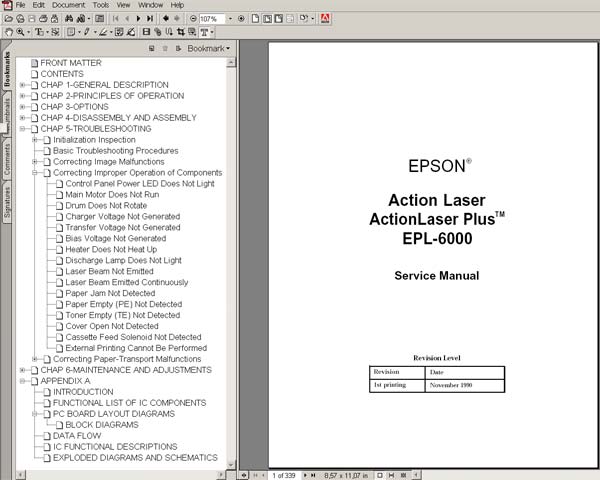
Task: Click the new bookmark icon in Bookmarks panel
Action: [x=152, y=49]
